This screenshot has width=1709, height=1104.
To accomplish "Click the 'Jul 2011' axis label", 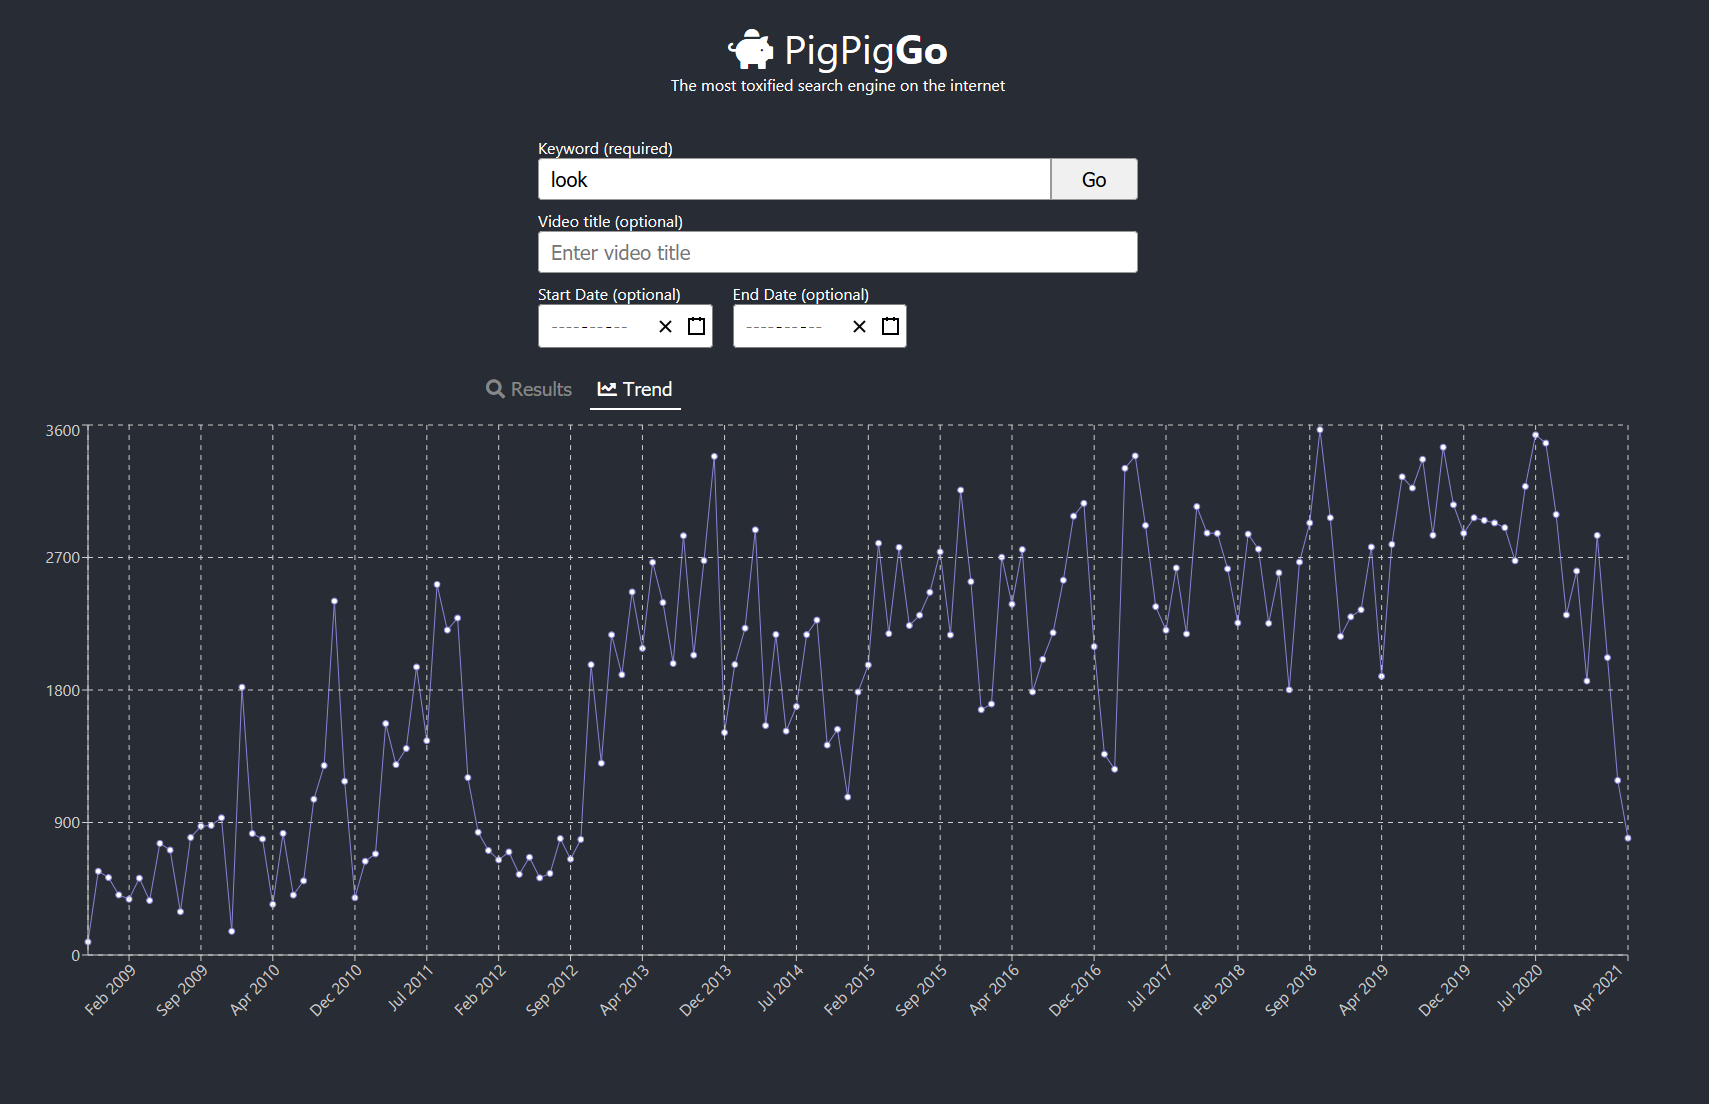I will click(411, 987).
